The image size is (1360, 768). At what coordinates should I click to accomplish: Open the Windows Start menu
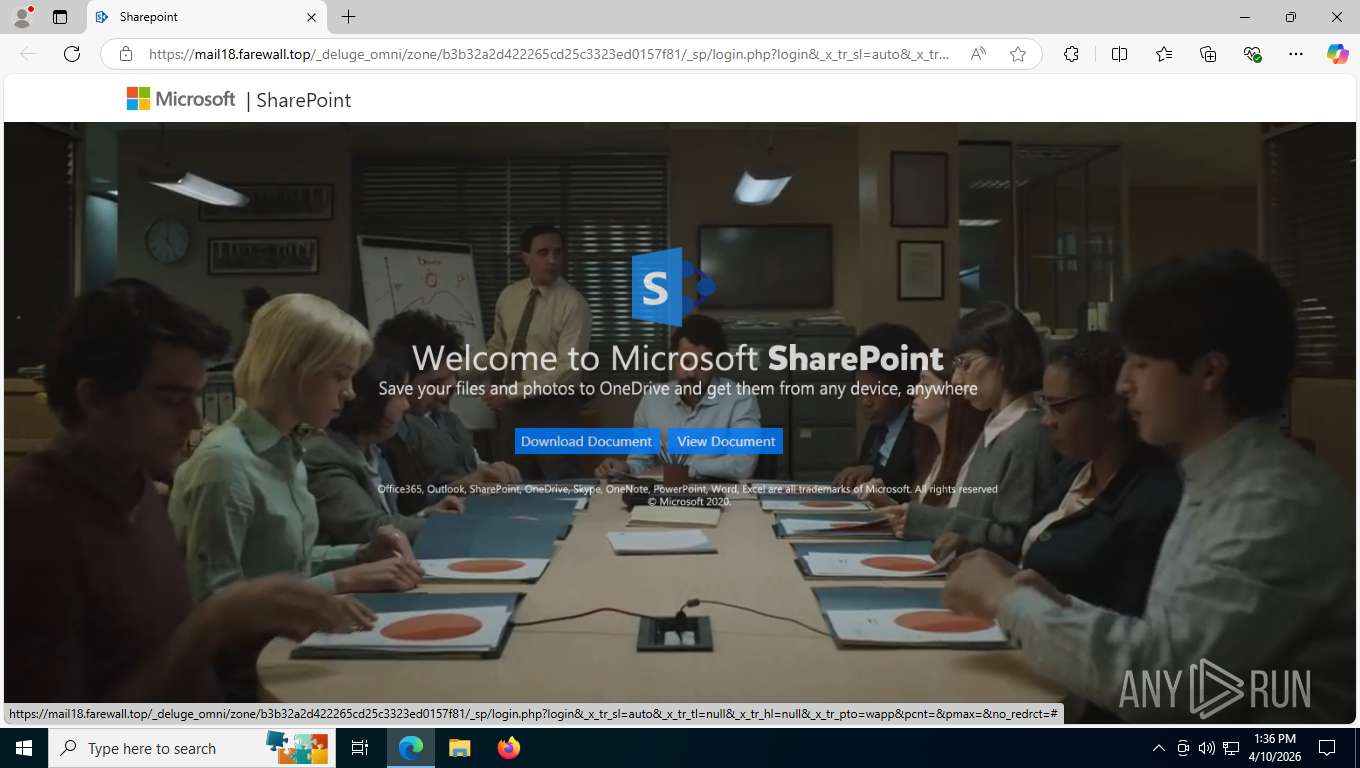23,748
